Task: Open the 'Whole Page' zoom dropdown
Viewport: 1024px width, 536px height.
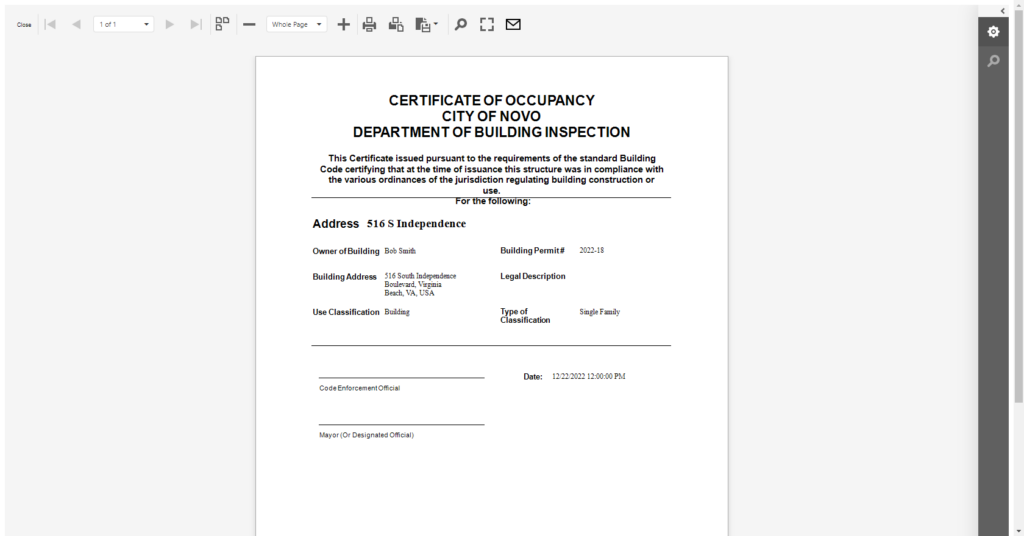Action: 296,25
